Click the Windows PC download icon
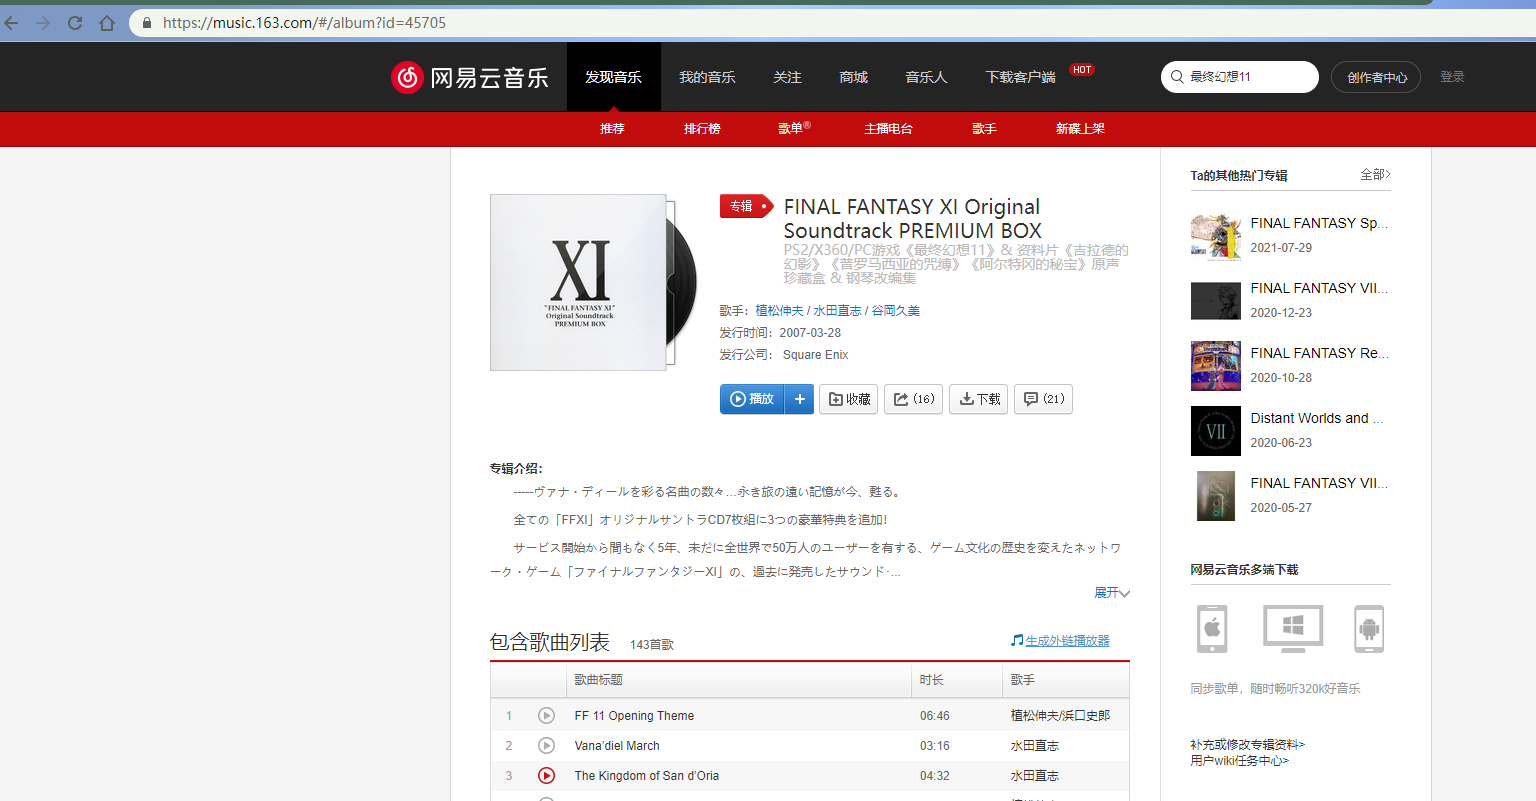The width and height of the screenshot is (1536, 801). tap(1292, 629)
